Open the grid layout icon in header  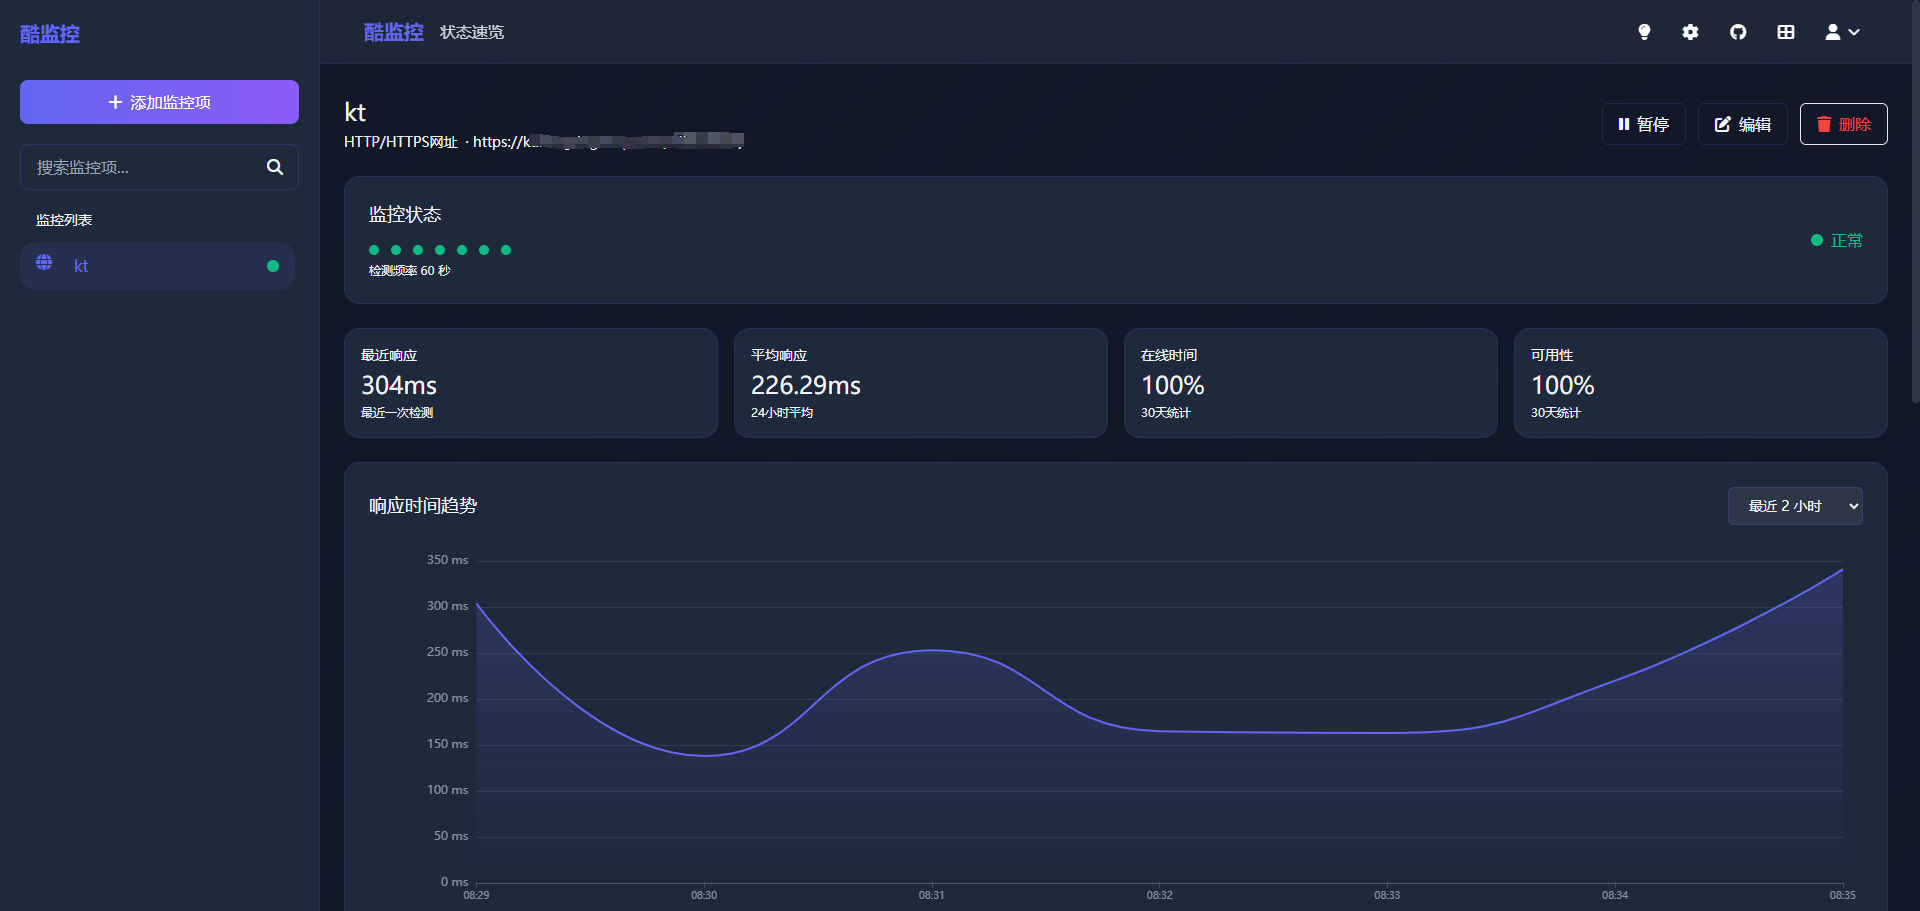(x=1786, y=32)
